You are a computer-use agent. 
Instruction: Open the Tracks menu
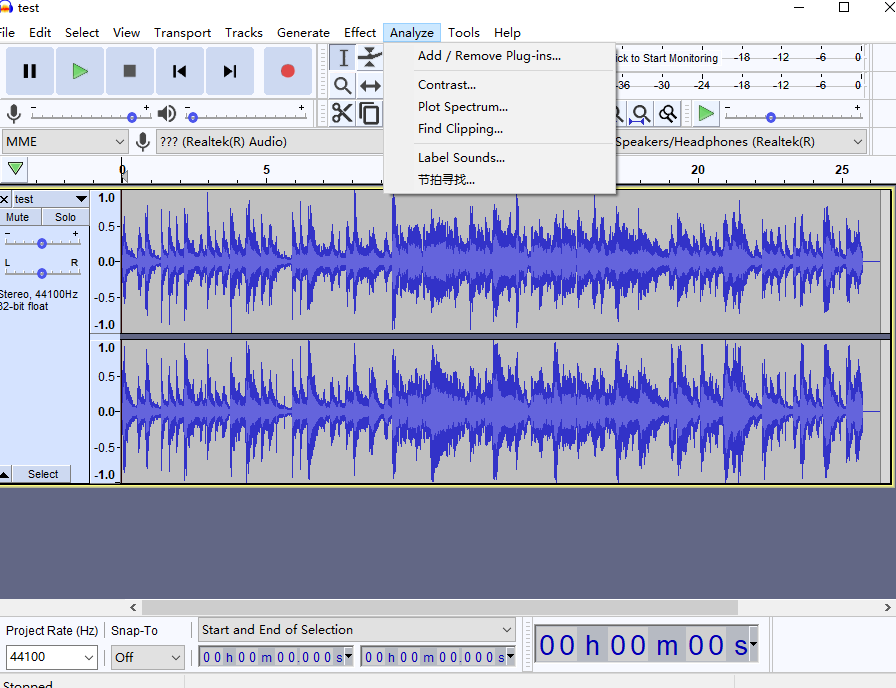click(x=243, y=33)
